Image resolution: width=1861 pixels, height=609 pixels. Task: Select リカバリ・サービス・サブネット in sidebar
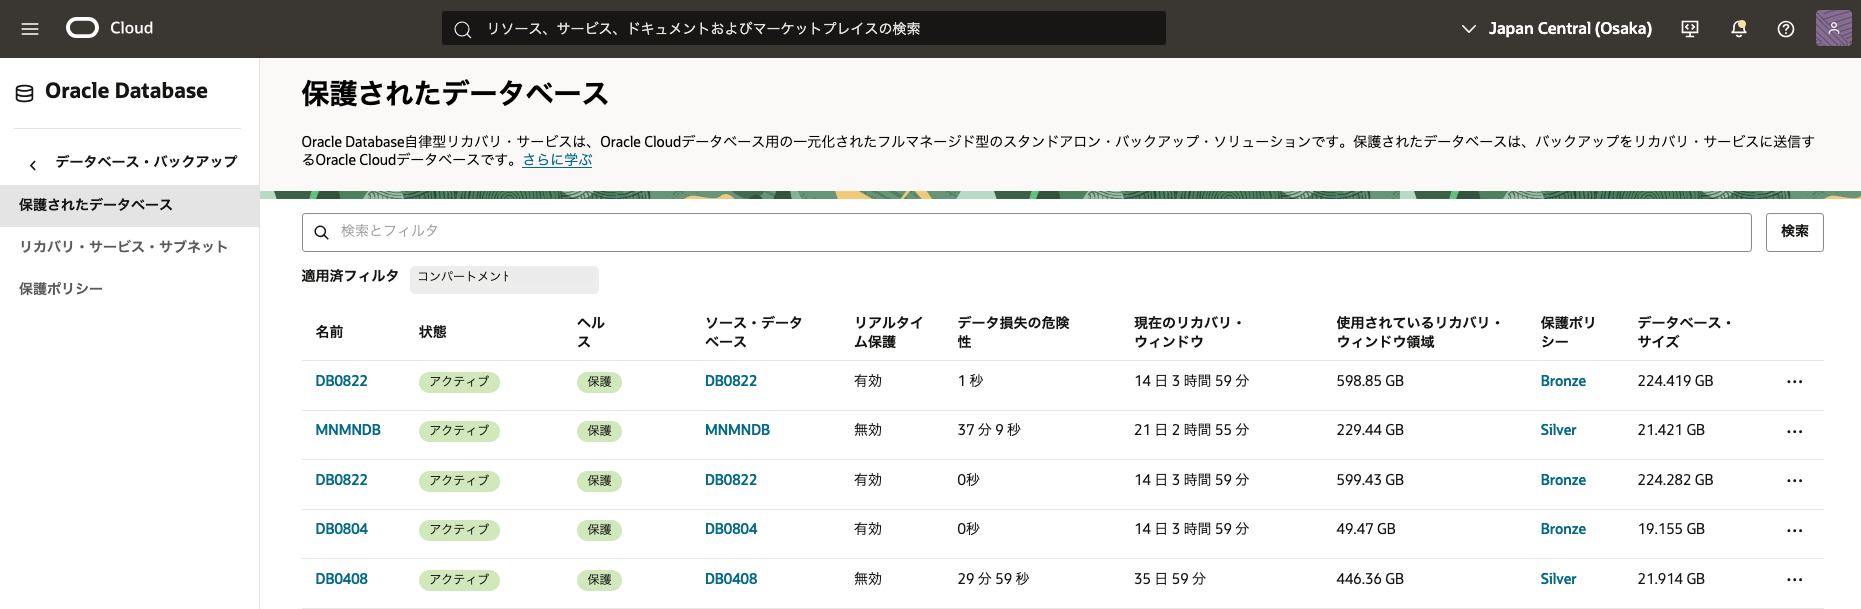pos(124,247)
